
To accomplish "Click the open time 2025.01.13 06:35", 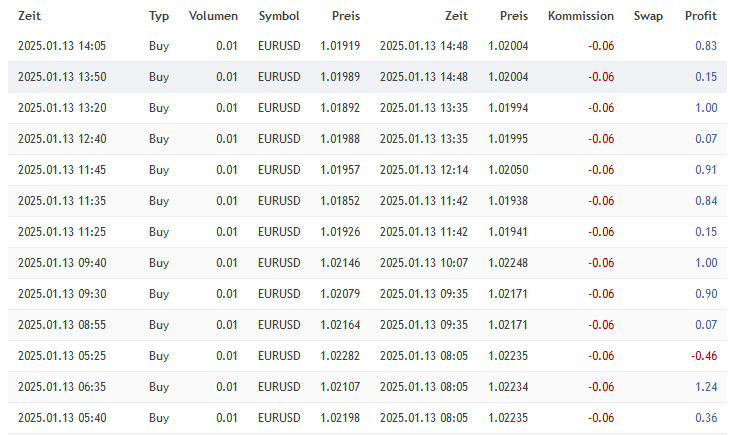I will click(x=62, y=387).
